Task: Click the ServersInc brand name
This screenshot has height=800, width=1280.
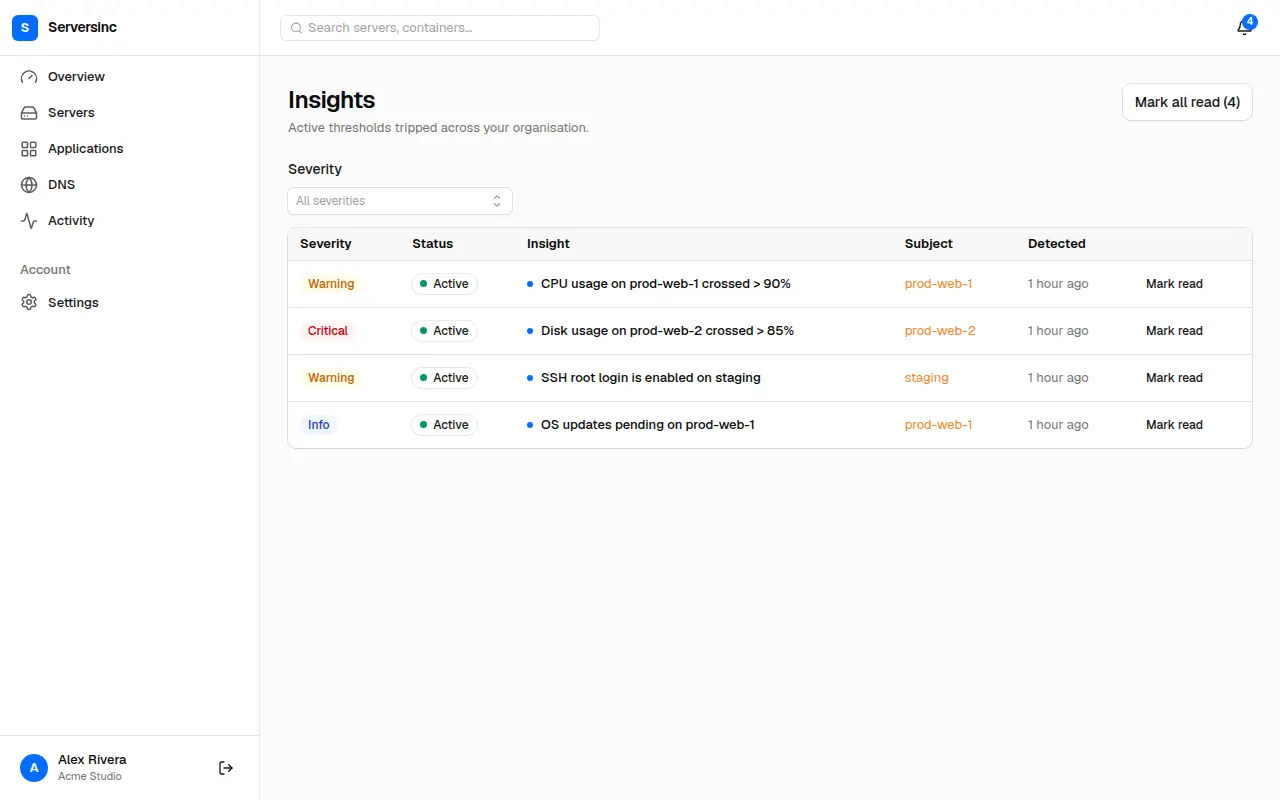Action: click(x=82, y=28)
